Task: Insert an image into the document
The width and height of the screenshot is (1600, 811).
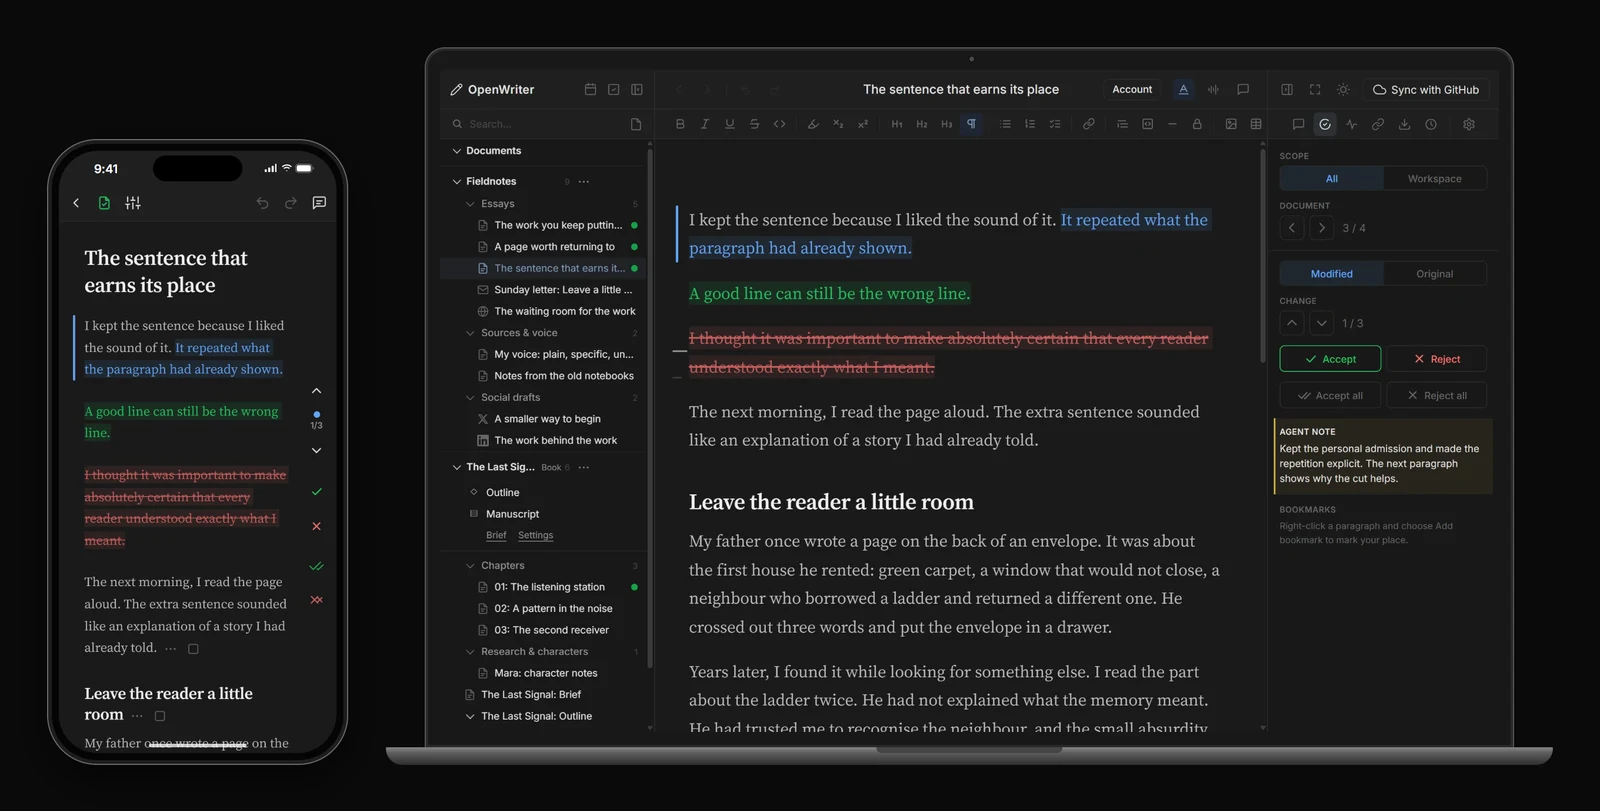Action: 1231,124
